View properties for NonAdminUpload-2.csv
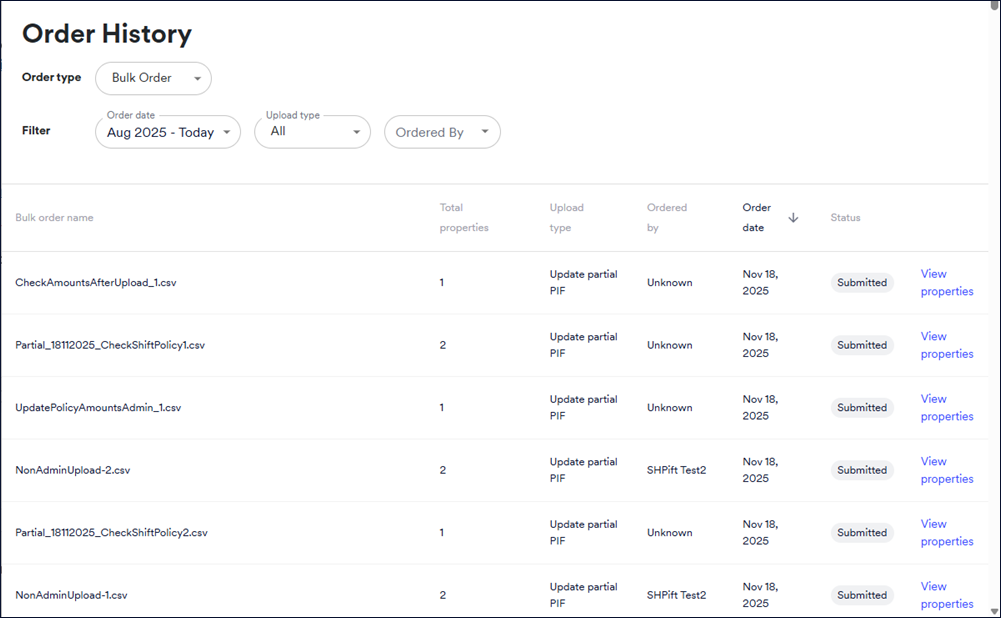This screenshot has width=1001, height=618. point(947,470)
